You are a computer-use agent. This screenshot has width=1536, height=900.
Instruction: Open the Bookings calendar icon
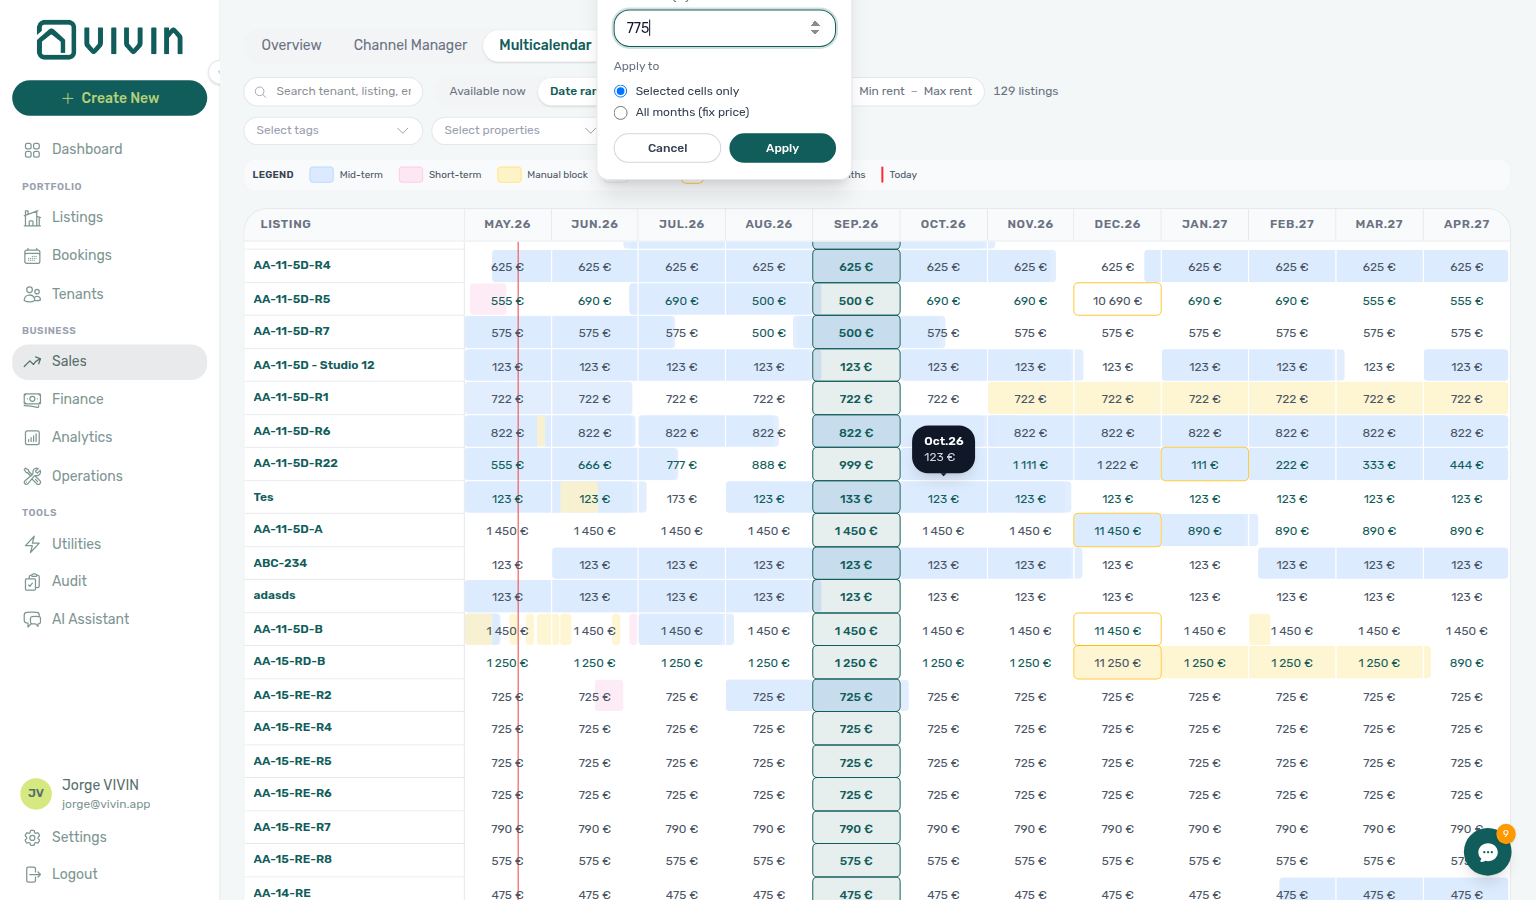tap(32, 256)
